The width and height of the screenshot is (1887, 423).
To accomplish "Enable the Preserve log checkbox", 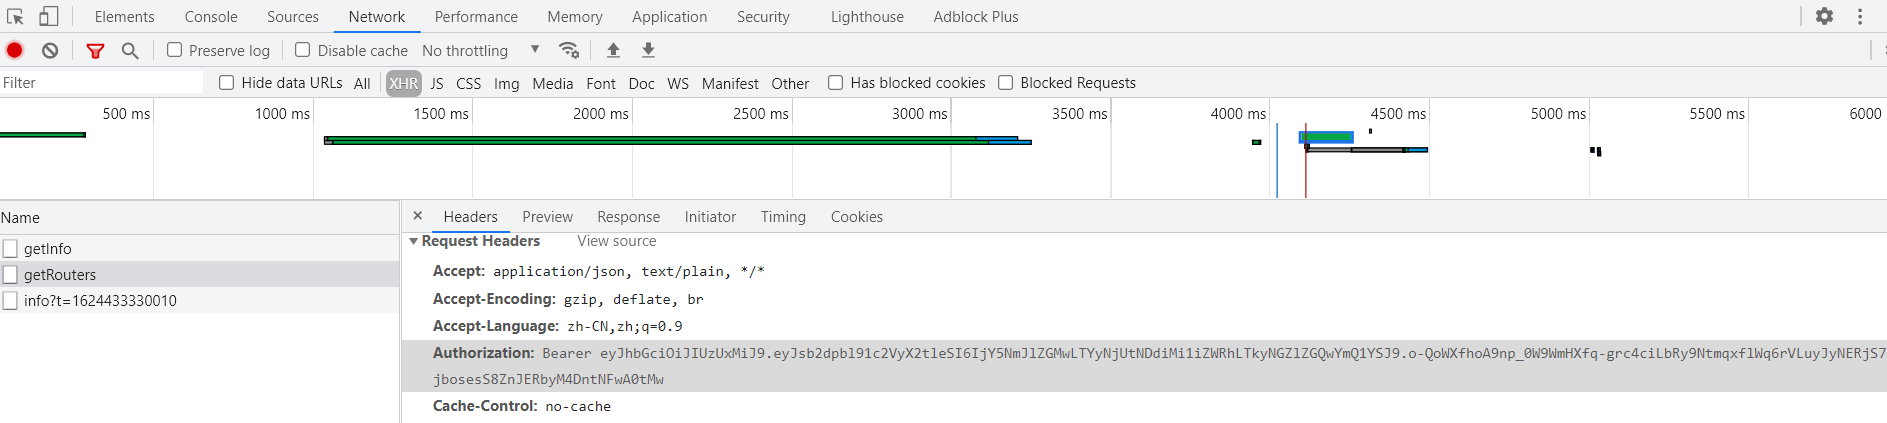I will click(175, 50).
